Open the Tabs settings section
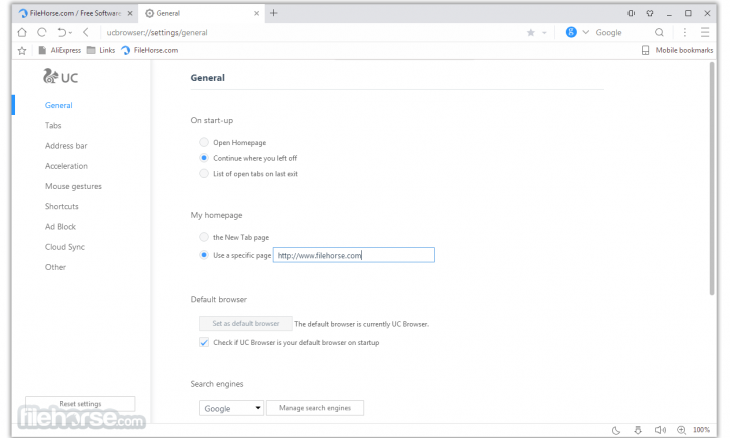Screen dimensions: 730x438 [53, 125]
